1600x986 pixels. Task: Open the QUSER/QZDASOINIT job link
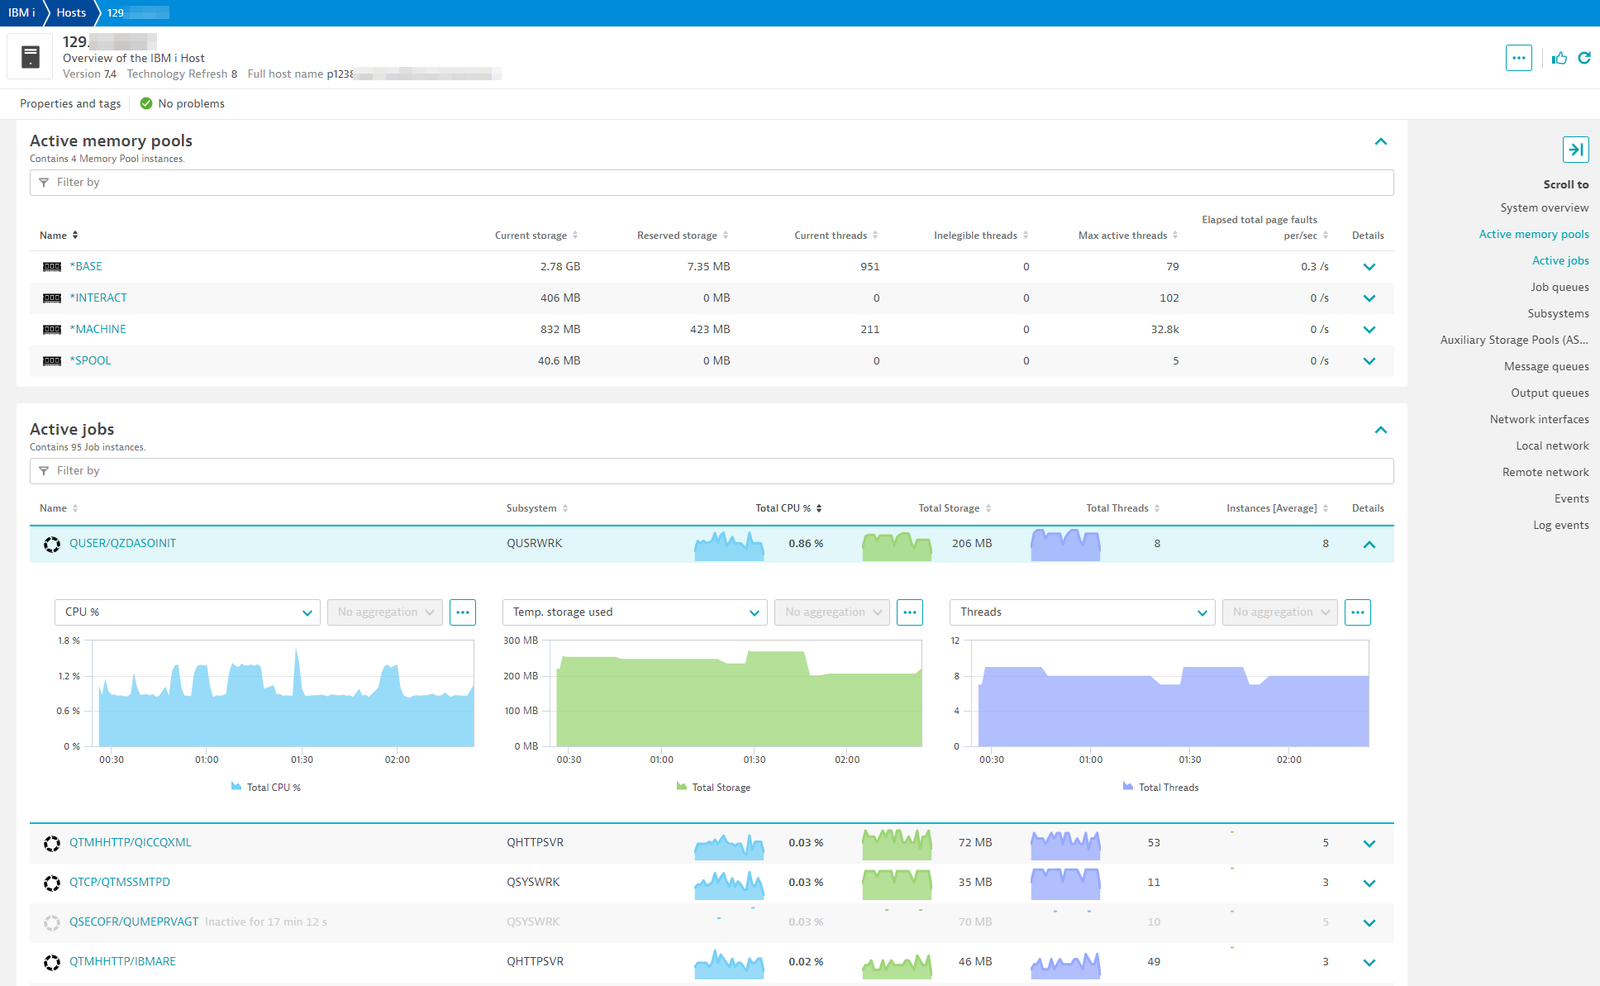click(x=122, y=544)
